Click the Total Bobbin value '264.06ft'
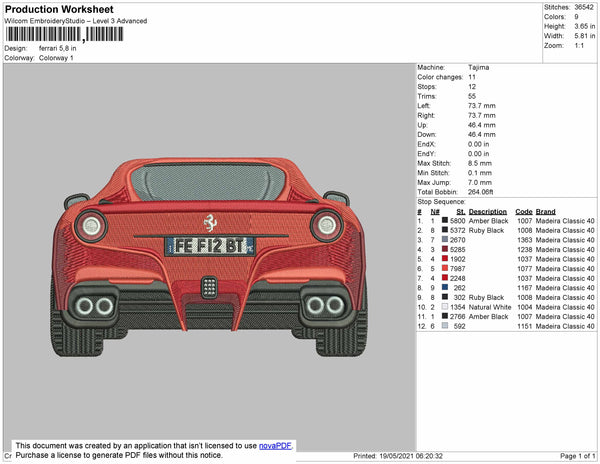The width and height of the screenshot is (600, 464). coord(481,192)
